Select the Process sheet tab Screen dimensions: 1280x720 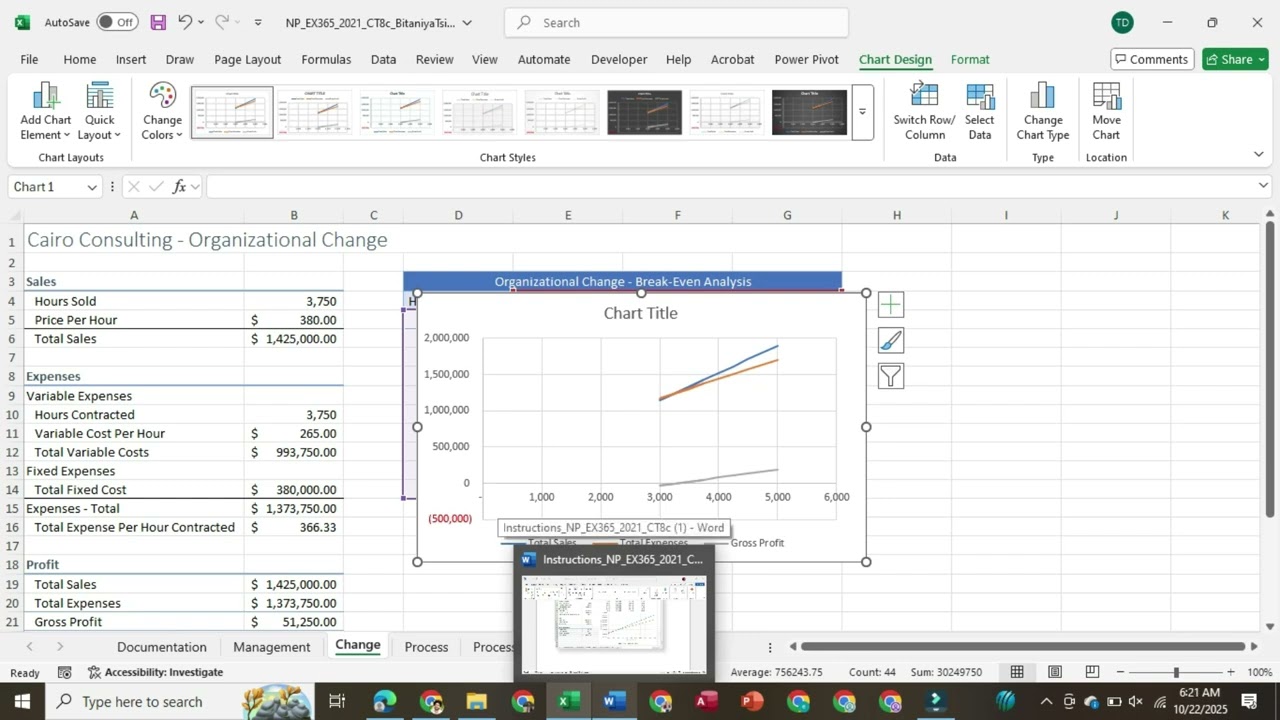tap(426, 647)
